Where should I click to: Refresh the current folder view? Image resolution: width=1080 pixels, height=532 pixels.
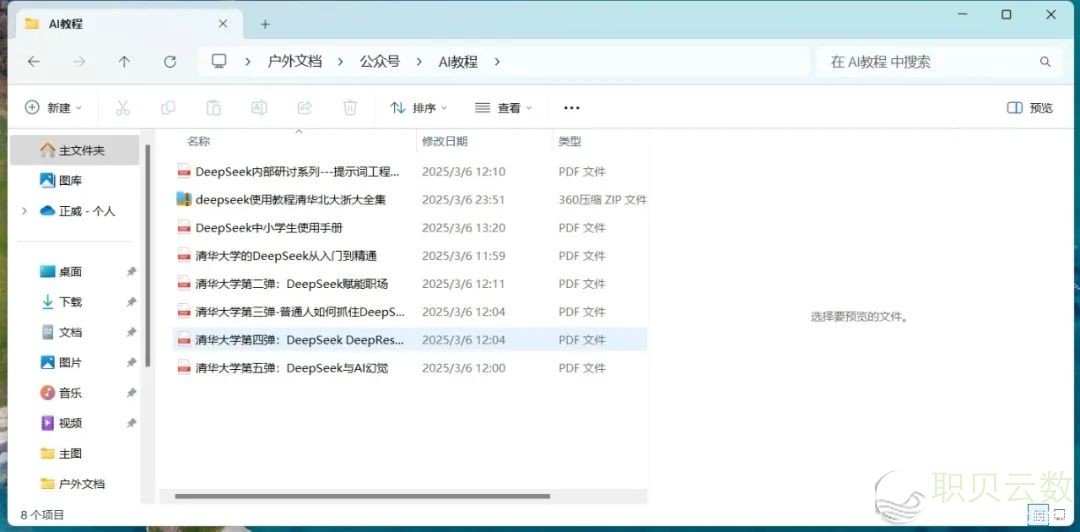[169, 62]
